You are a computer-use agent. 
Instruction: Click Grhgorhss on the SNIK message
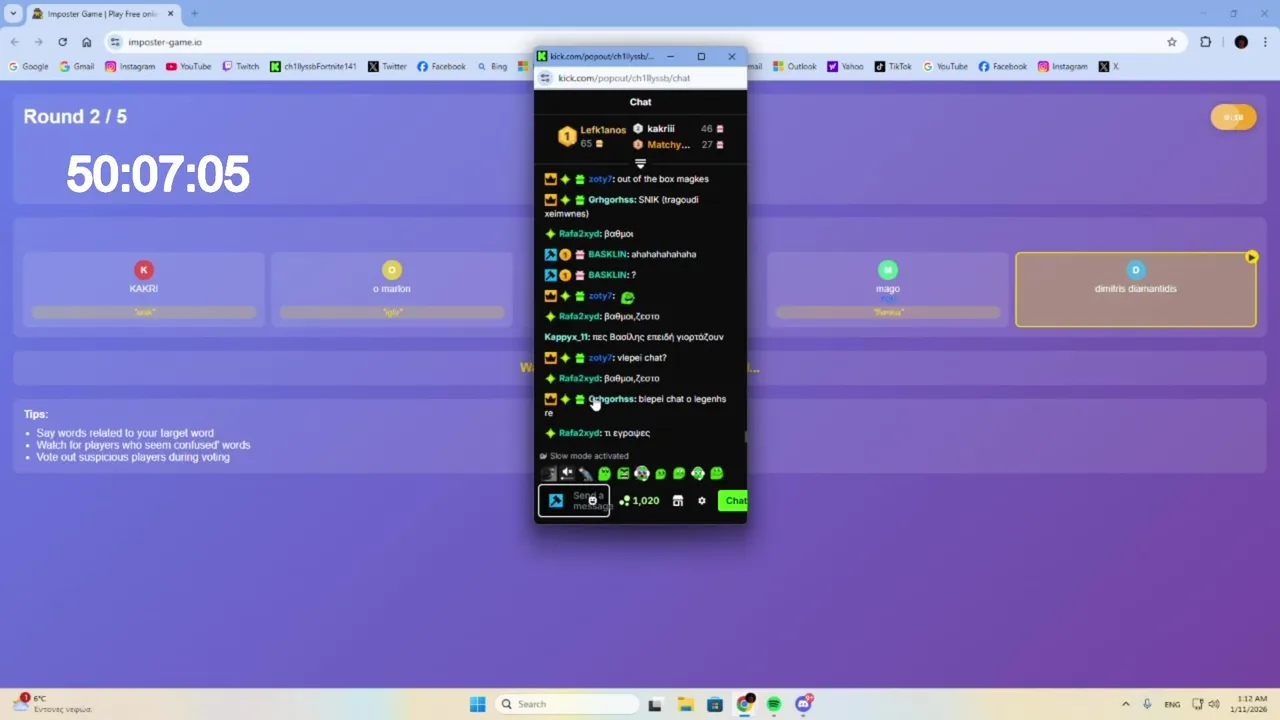[611, 200]
